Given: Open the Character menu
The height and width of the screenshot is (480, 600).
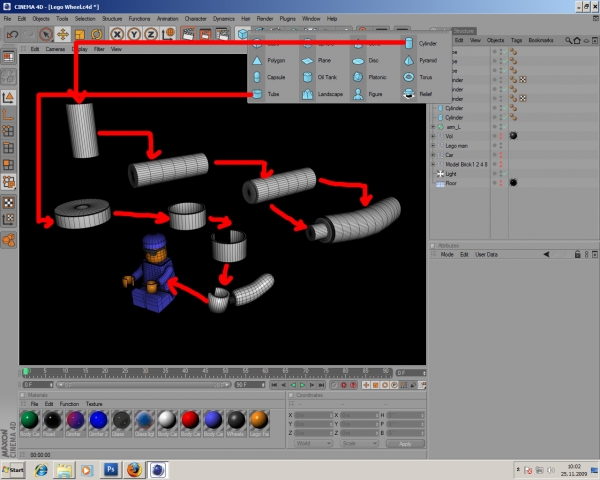Looking at the screenshot, I should [x=196, y=19].
